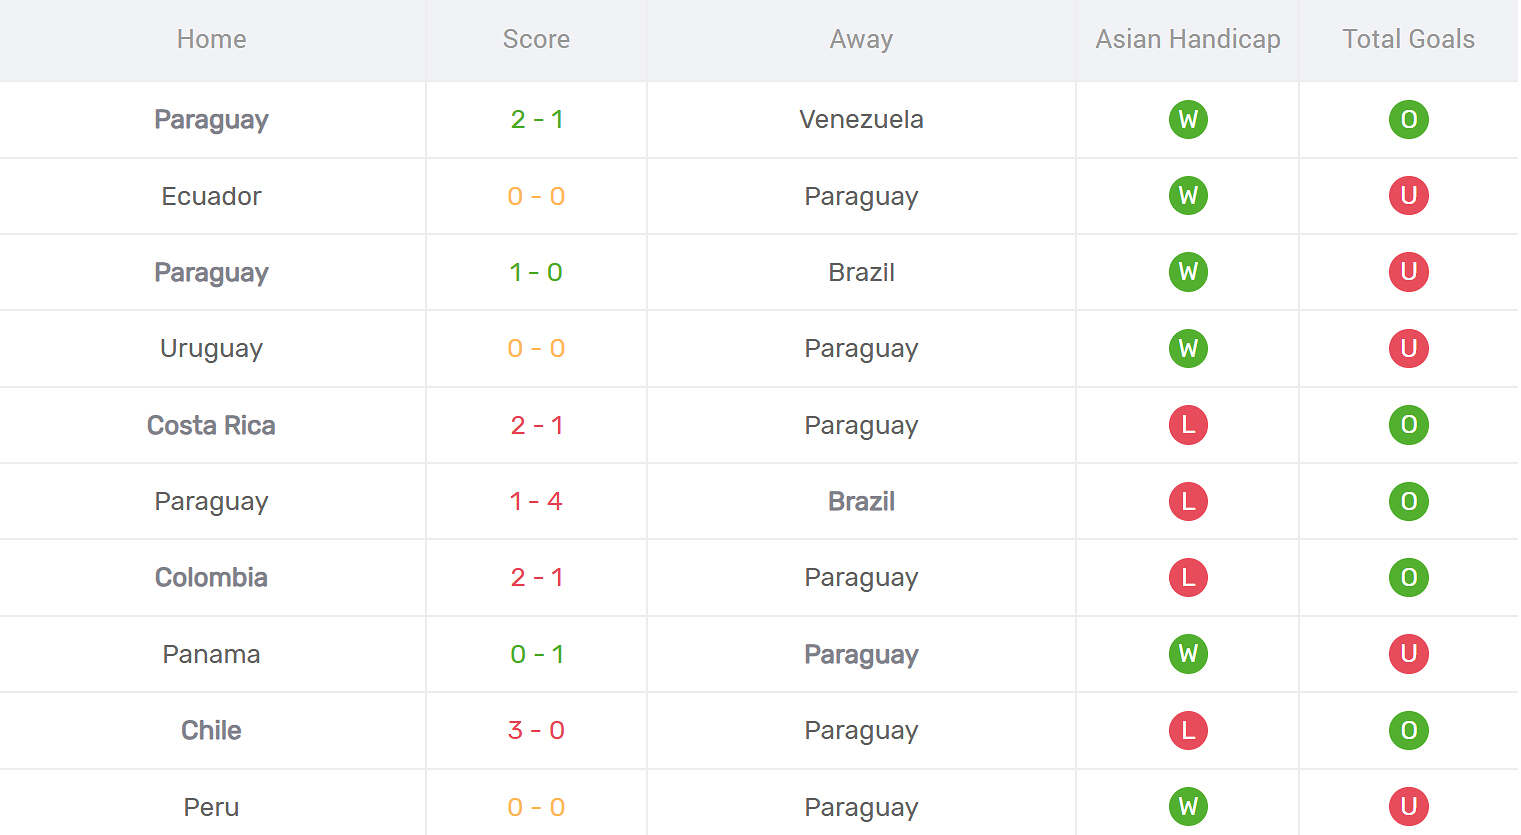
Task: Click the W badge in Paraguay vs Venezuela row
Action: pyautogui.click(x=1188, y=120)
